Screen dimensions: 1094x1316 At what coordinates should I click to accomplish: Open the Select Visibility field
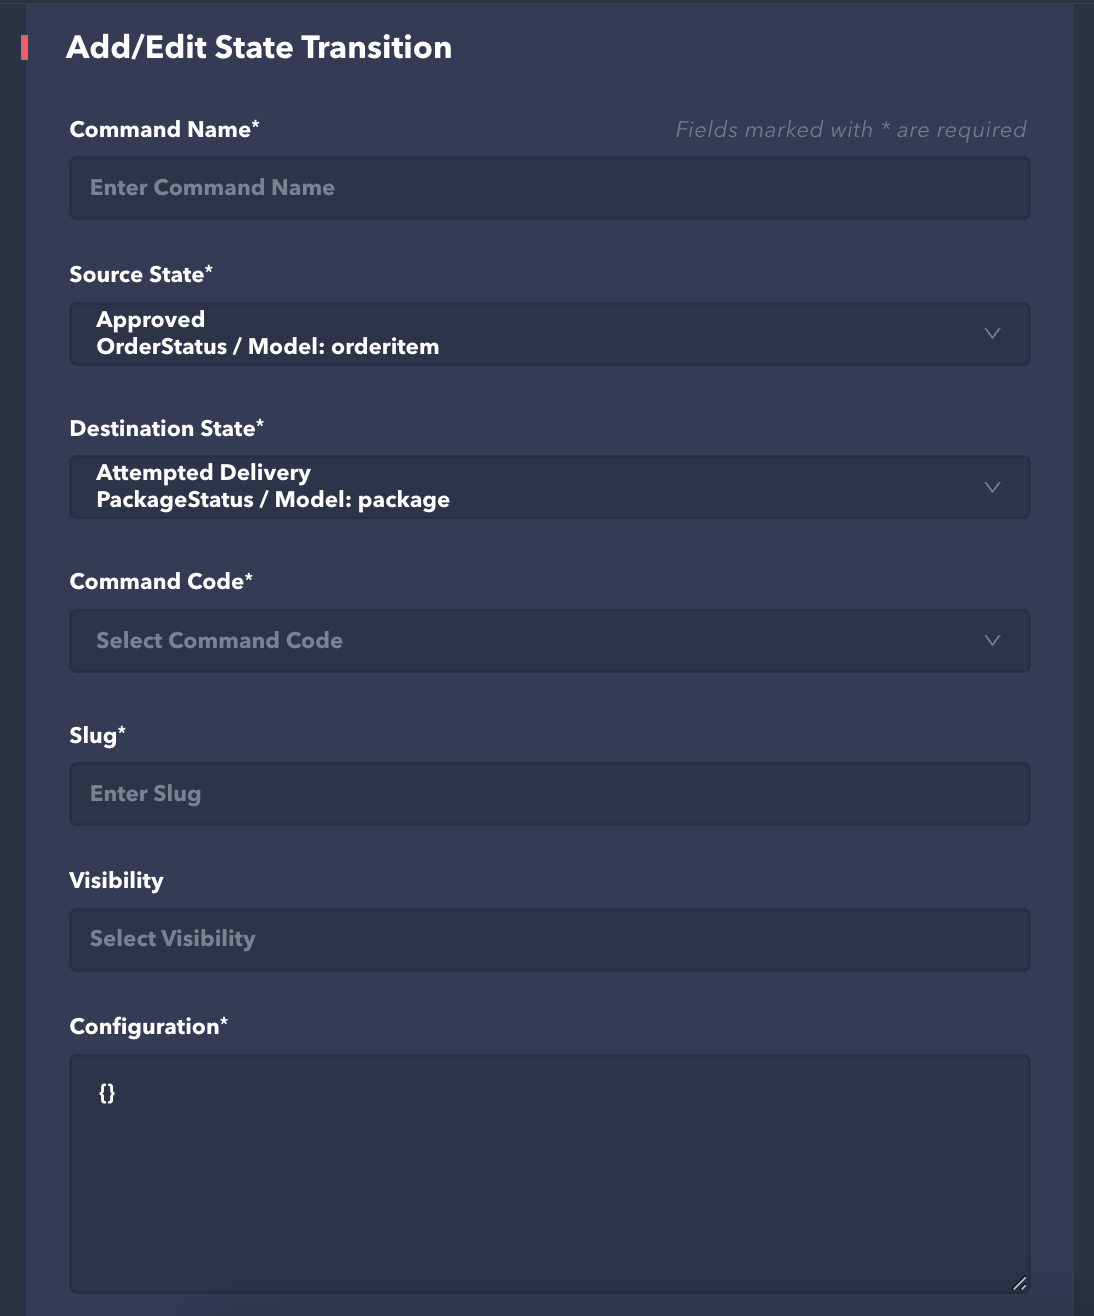[548, 939]
